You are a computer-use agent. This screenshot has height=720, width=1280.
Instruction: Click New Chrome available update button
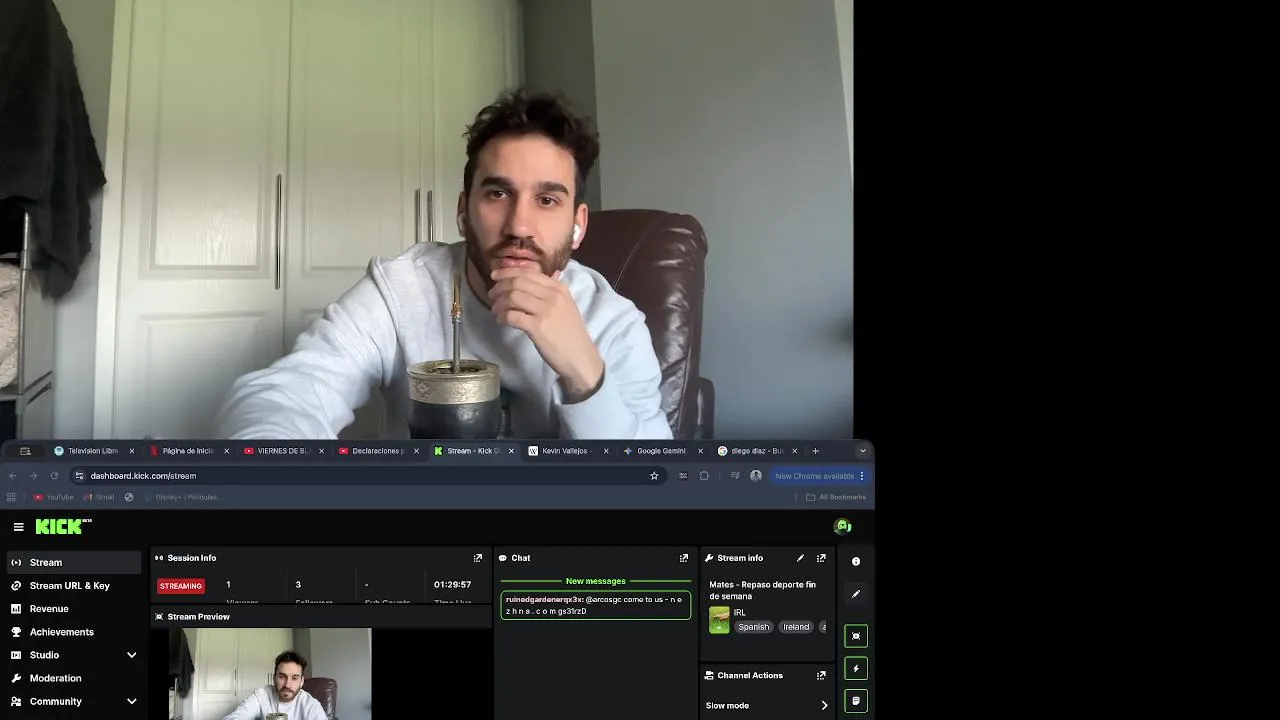click(x=818, y=476)
